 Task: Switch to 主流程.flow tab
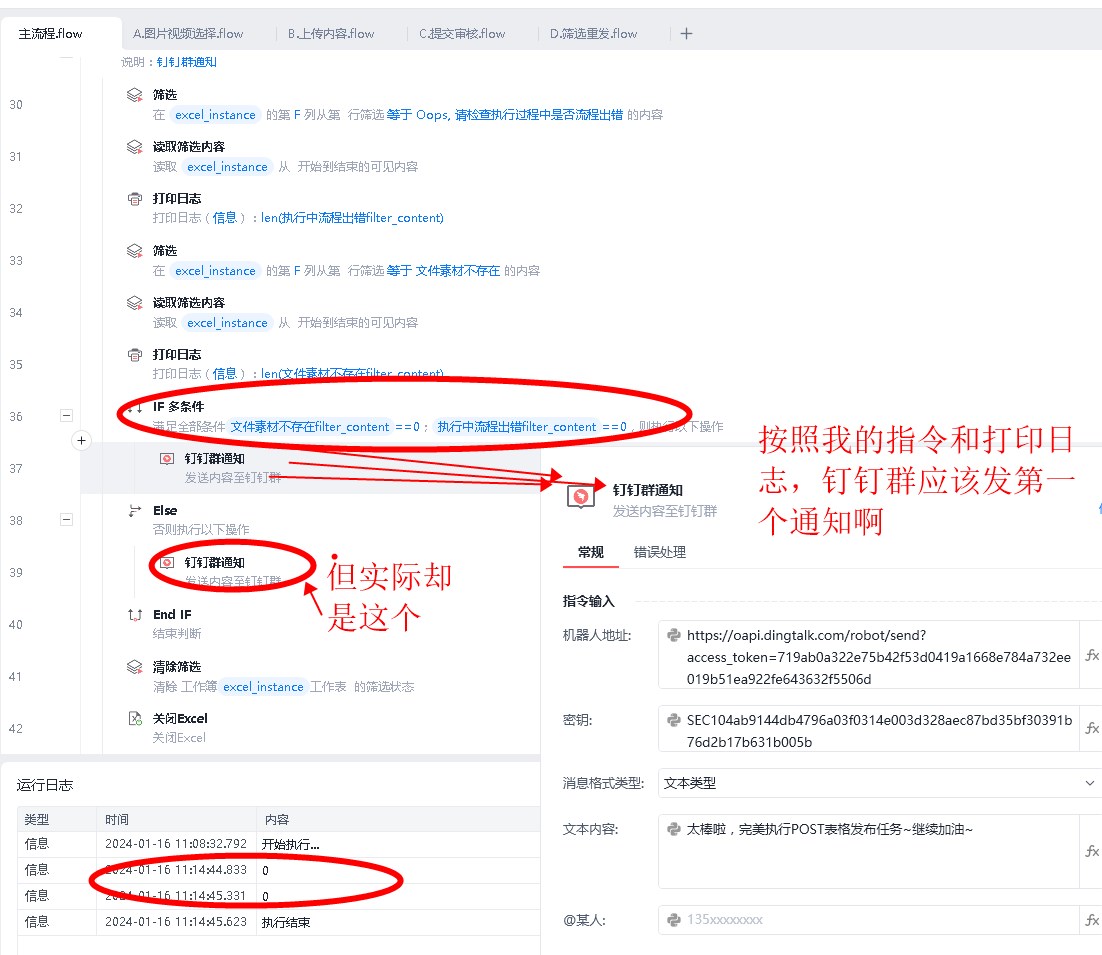click(50, 34)
